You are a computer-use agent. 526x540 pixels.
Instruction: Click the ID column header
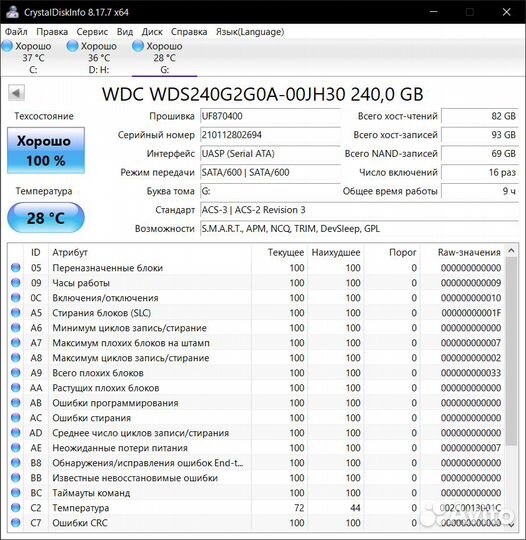point(36,252)
